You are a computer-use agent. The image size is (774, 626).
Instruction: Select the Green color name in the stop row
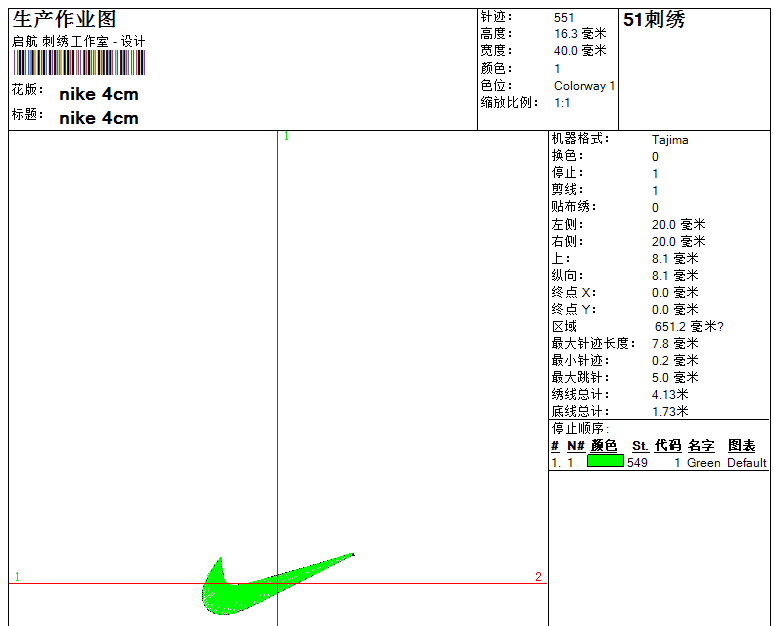coord(703,463)
